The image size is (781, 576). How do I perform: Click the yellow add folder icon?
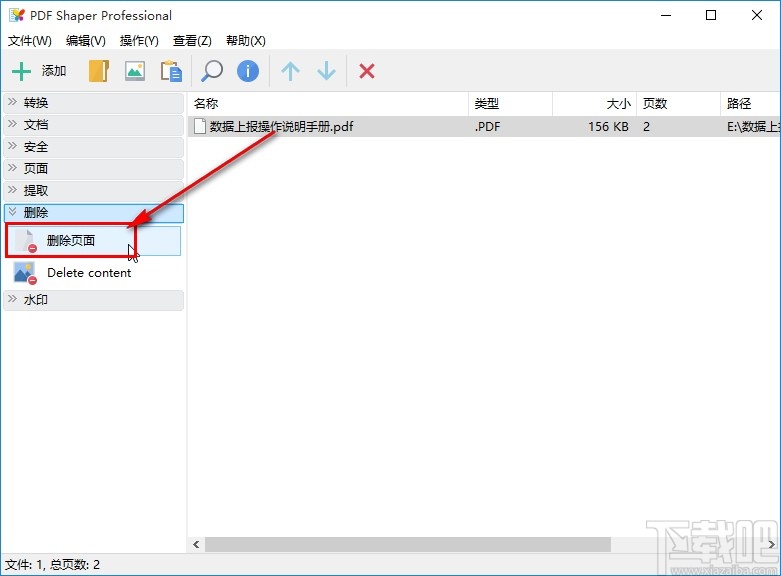99,71
